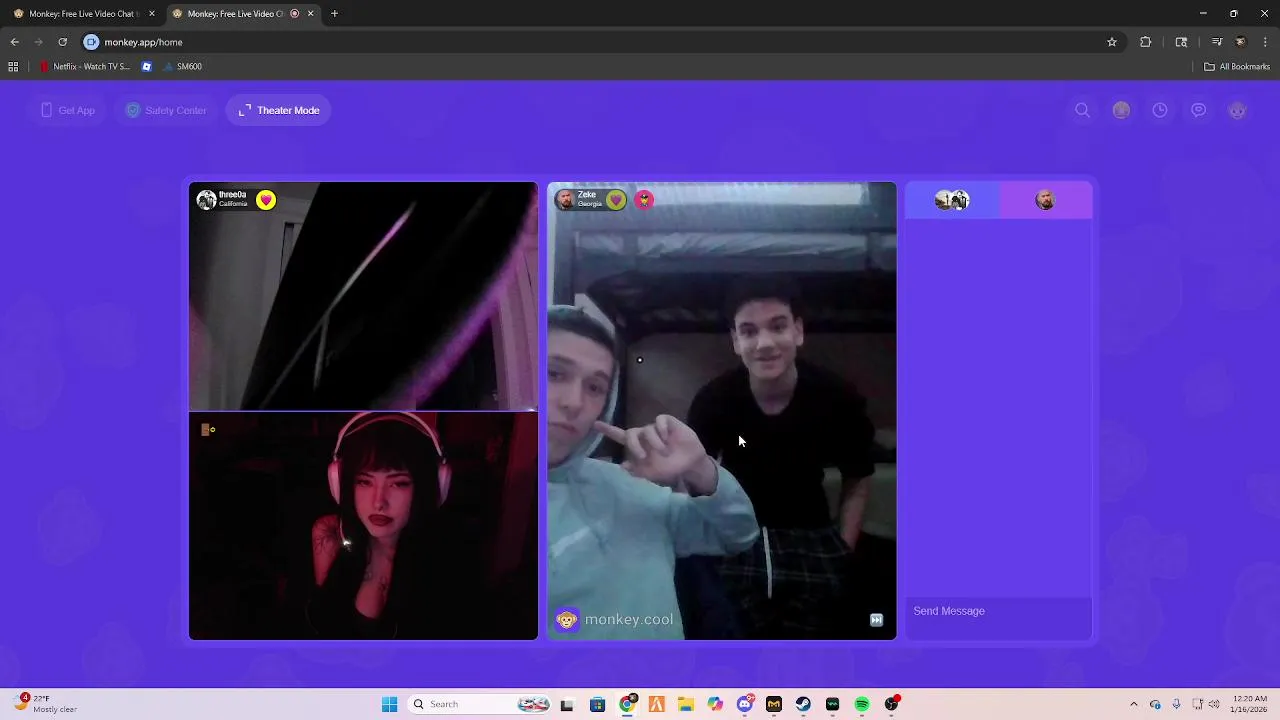Screen dimensions: 1280x720
Task: Open Chrome from the taskbar
Action: click(627, 704)
